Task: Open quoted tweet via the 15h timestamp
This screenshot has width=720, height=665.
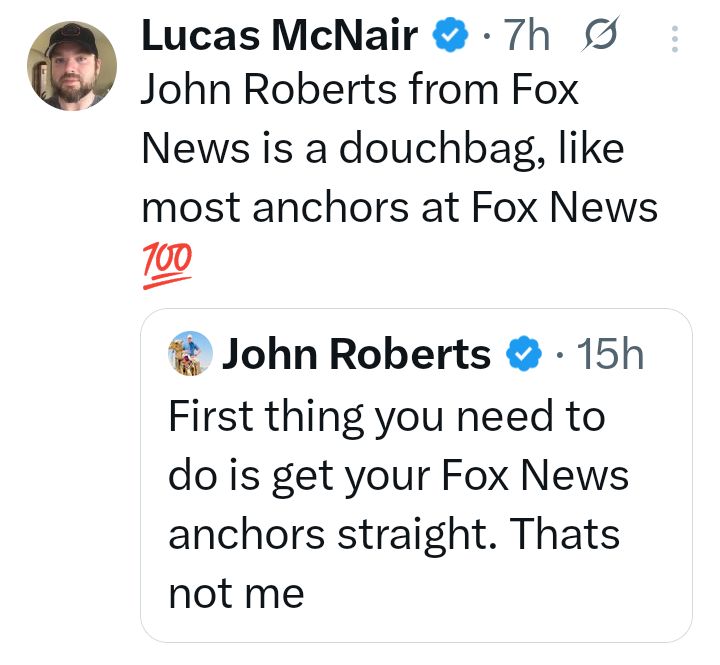Action: [612, 355]
